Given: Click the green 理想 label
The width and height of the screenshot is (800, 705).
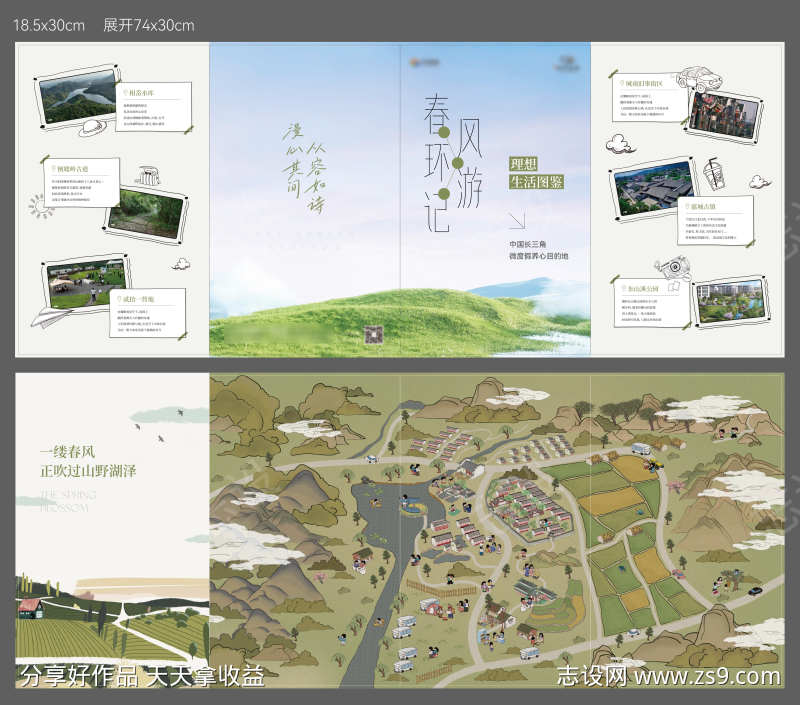Looking at the screenshot, I should 524,164.
